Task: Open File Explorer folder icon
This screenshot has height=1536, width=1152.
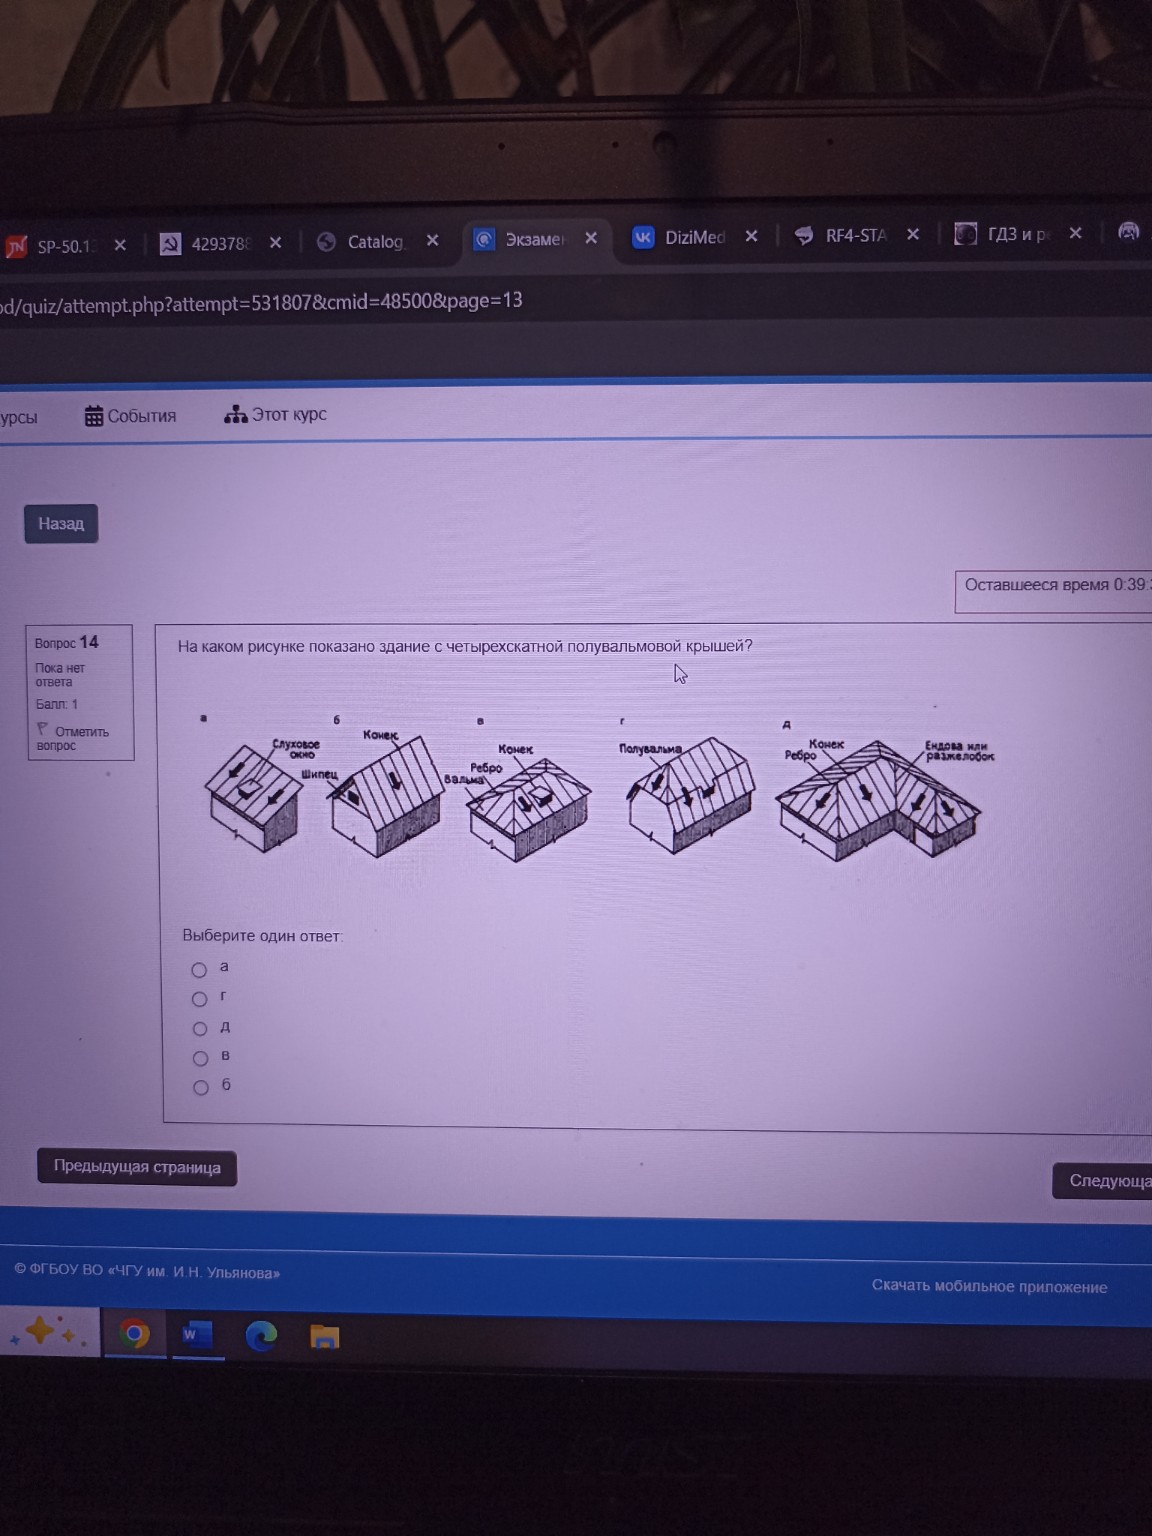Action: (324, 1337)
